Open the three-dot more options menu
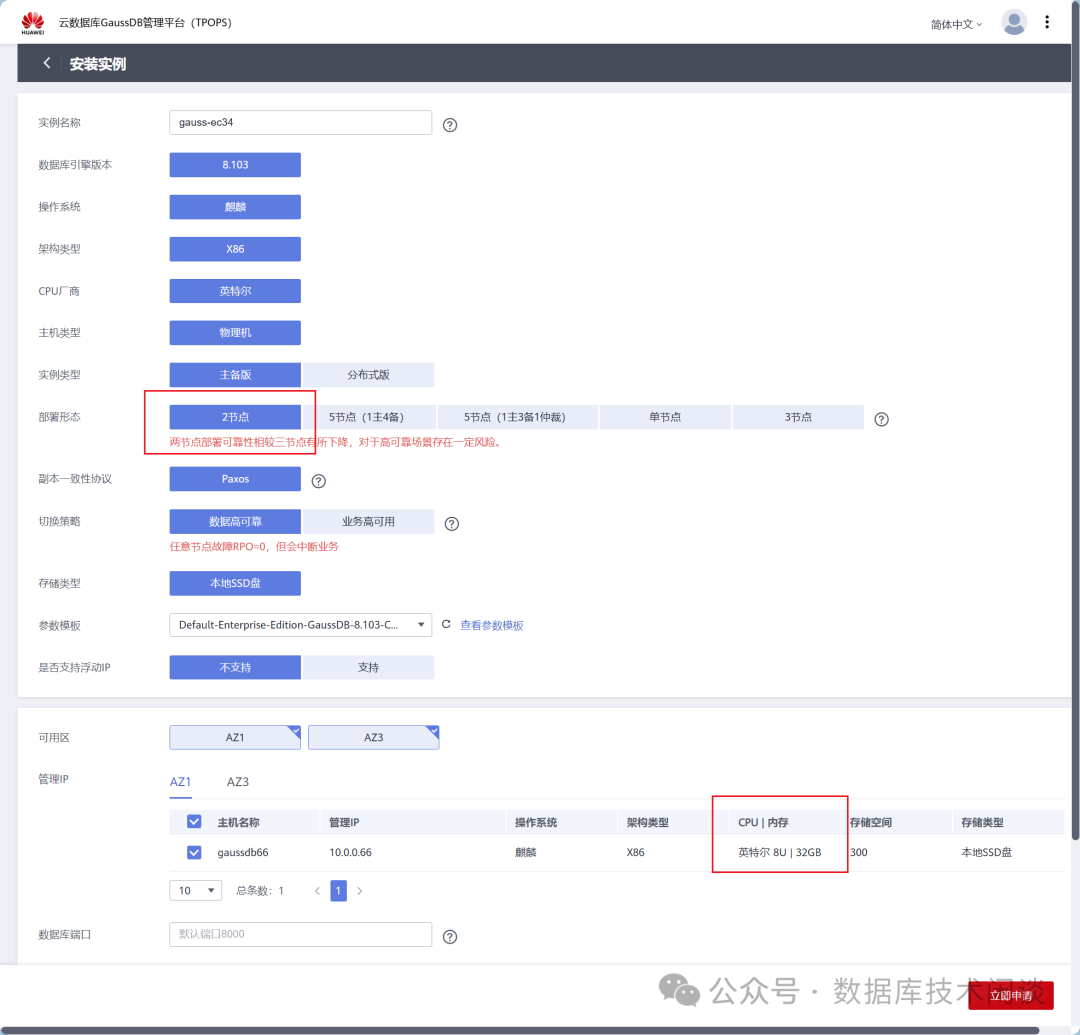The width and height of the screenshot is (1080, 1035). click(x=1047, y=22)
